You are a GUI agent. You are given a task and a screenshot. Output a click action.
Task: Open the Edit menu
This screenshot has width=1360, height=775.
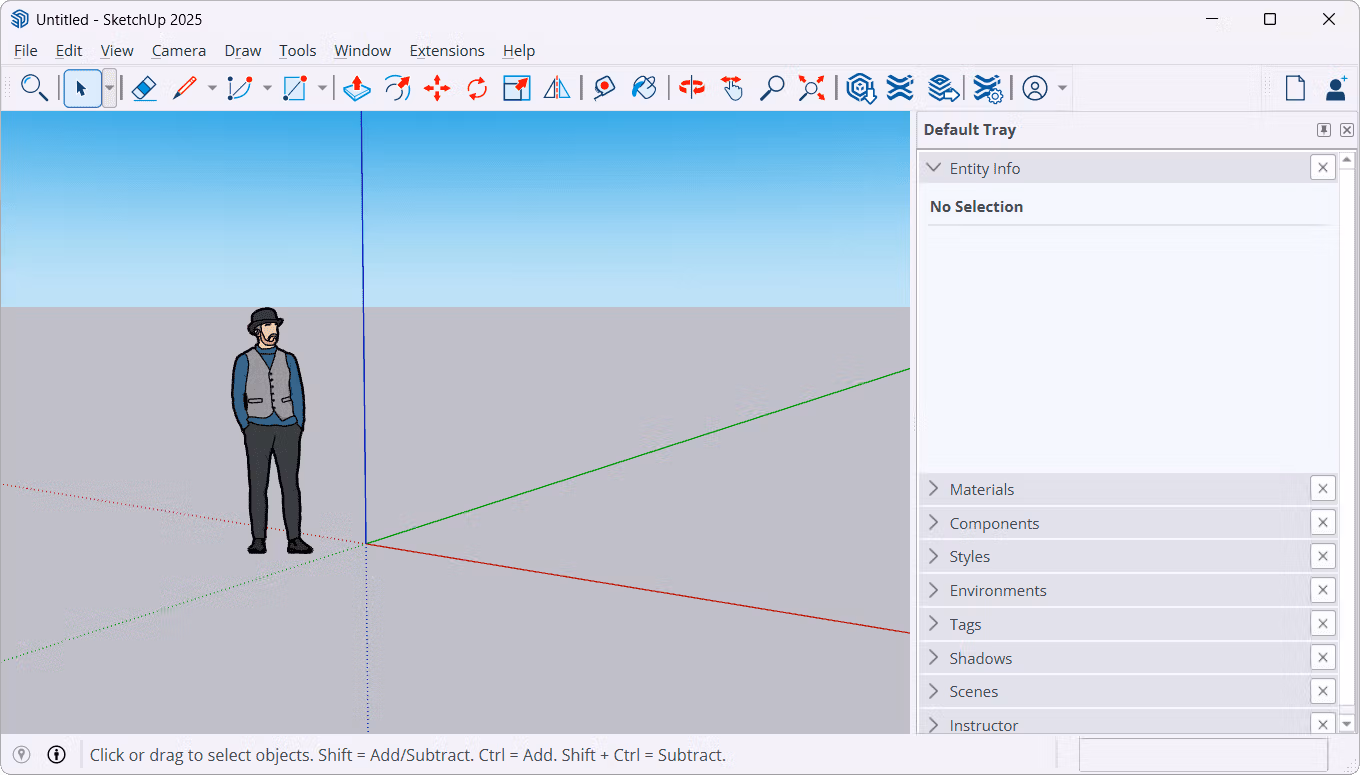69,50
